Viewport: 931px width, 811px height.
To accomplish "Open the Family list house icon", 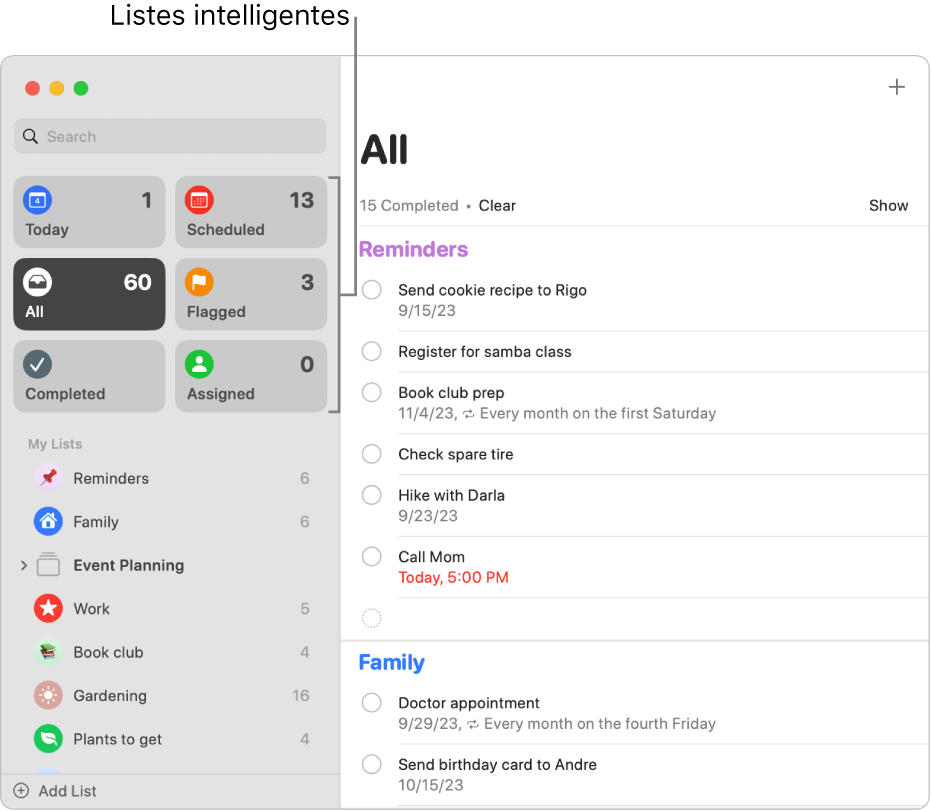I will pos(48,521).
